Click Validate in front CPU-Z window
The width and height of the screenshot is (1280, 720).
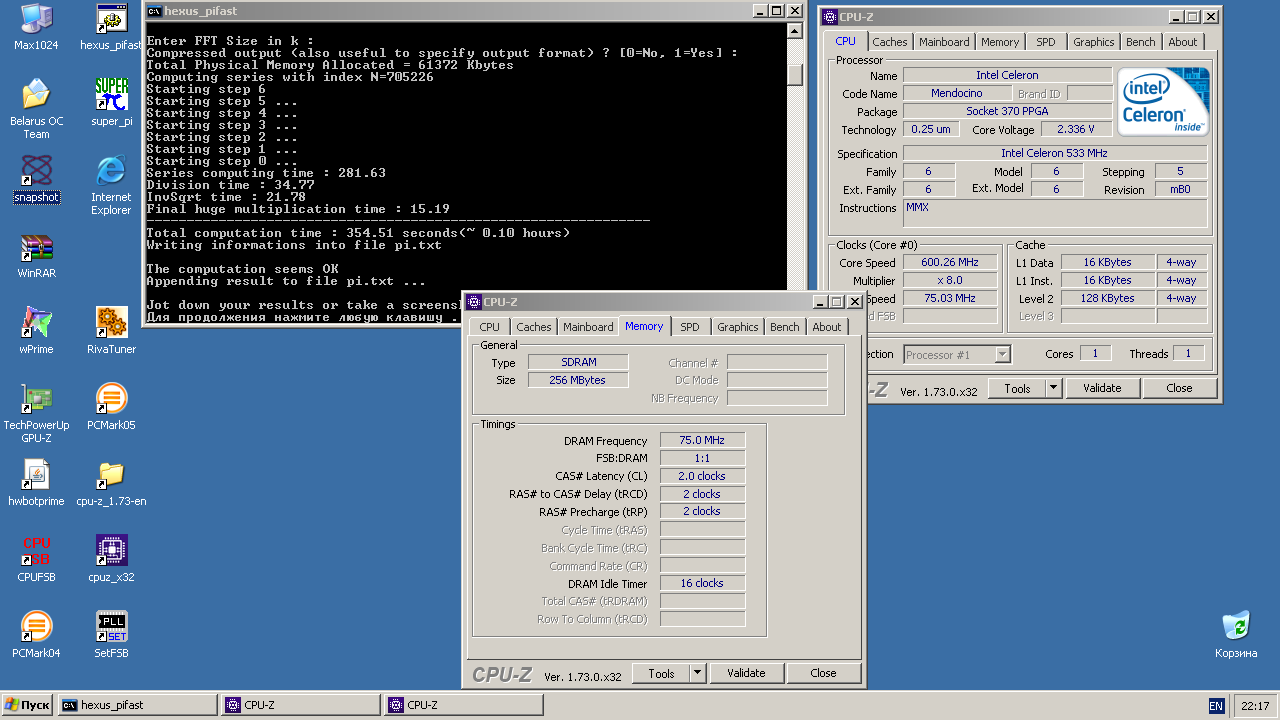(746, 674)
